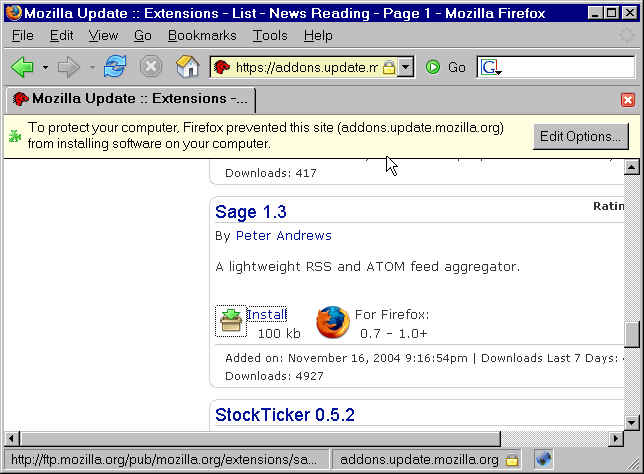Click the Stop loading icon
The width and height of the screenshot is (644, 474).
pos(150,67)
